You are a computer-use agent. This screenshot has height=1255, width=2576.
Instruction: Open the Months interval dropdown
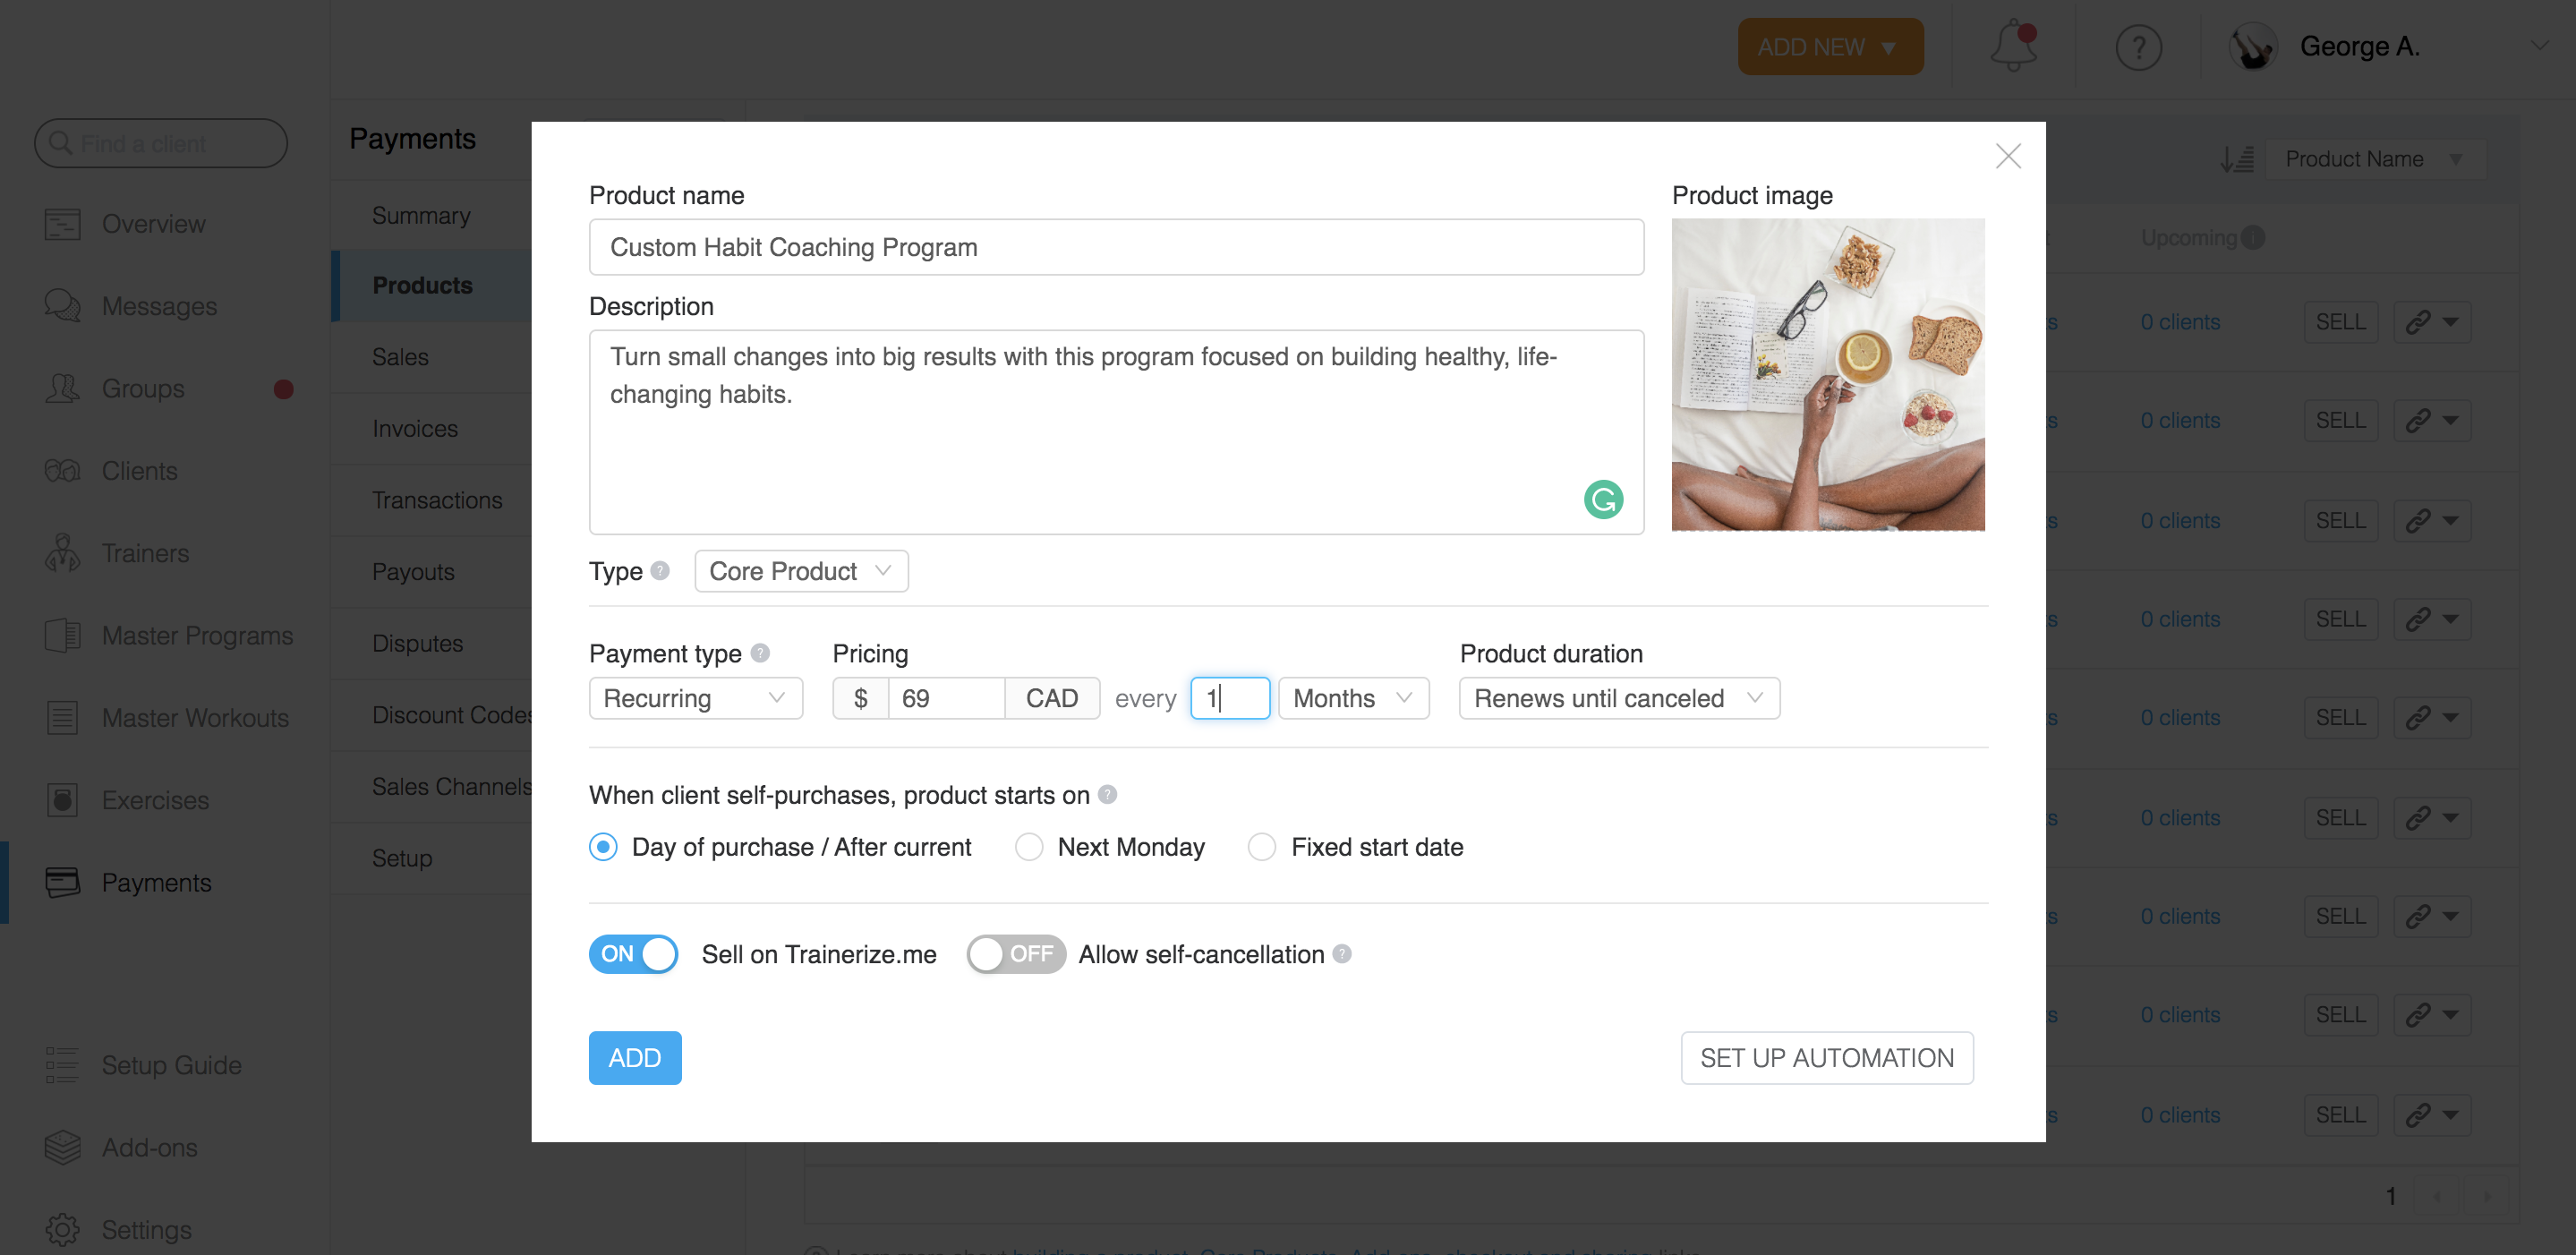click(x=1352, y=698)
